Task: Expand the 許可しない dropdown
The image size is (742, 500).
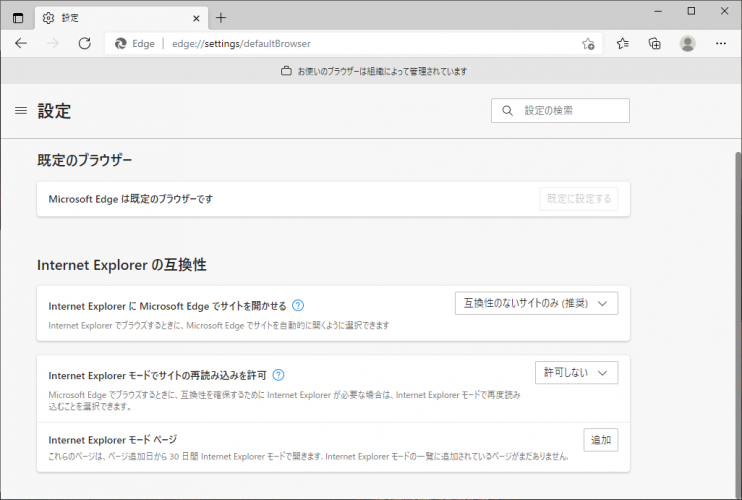Action: (576, 373)
